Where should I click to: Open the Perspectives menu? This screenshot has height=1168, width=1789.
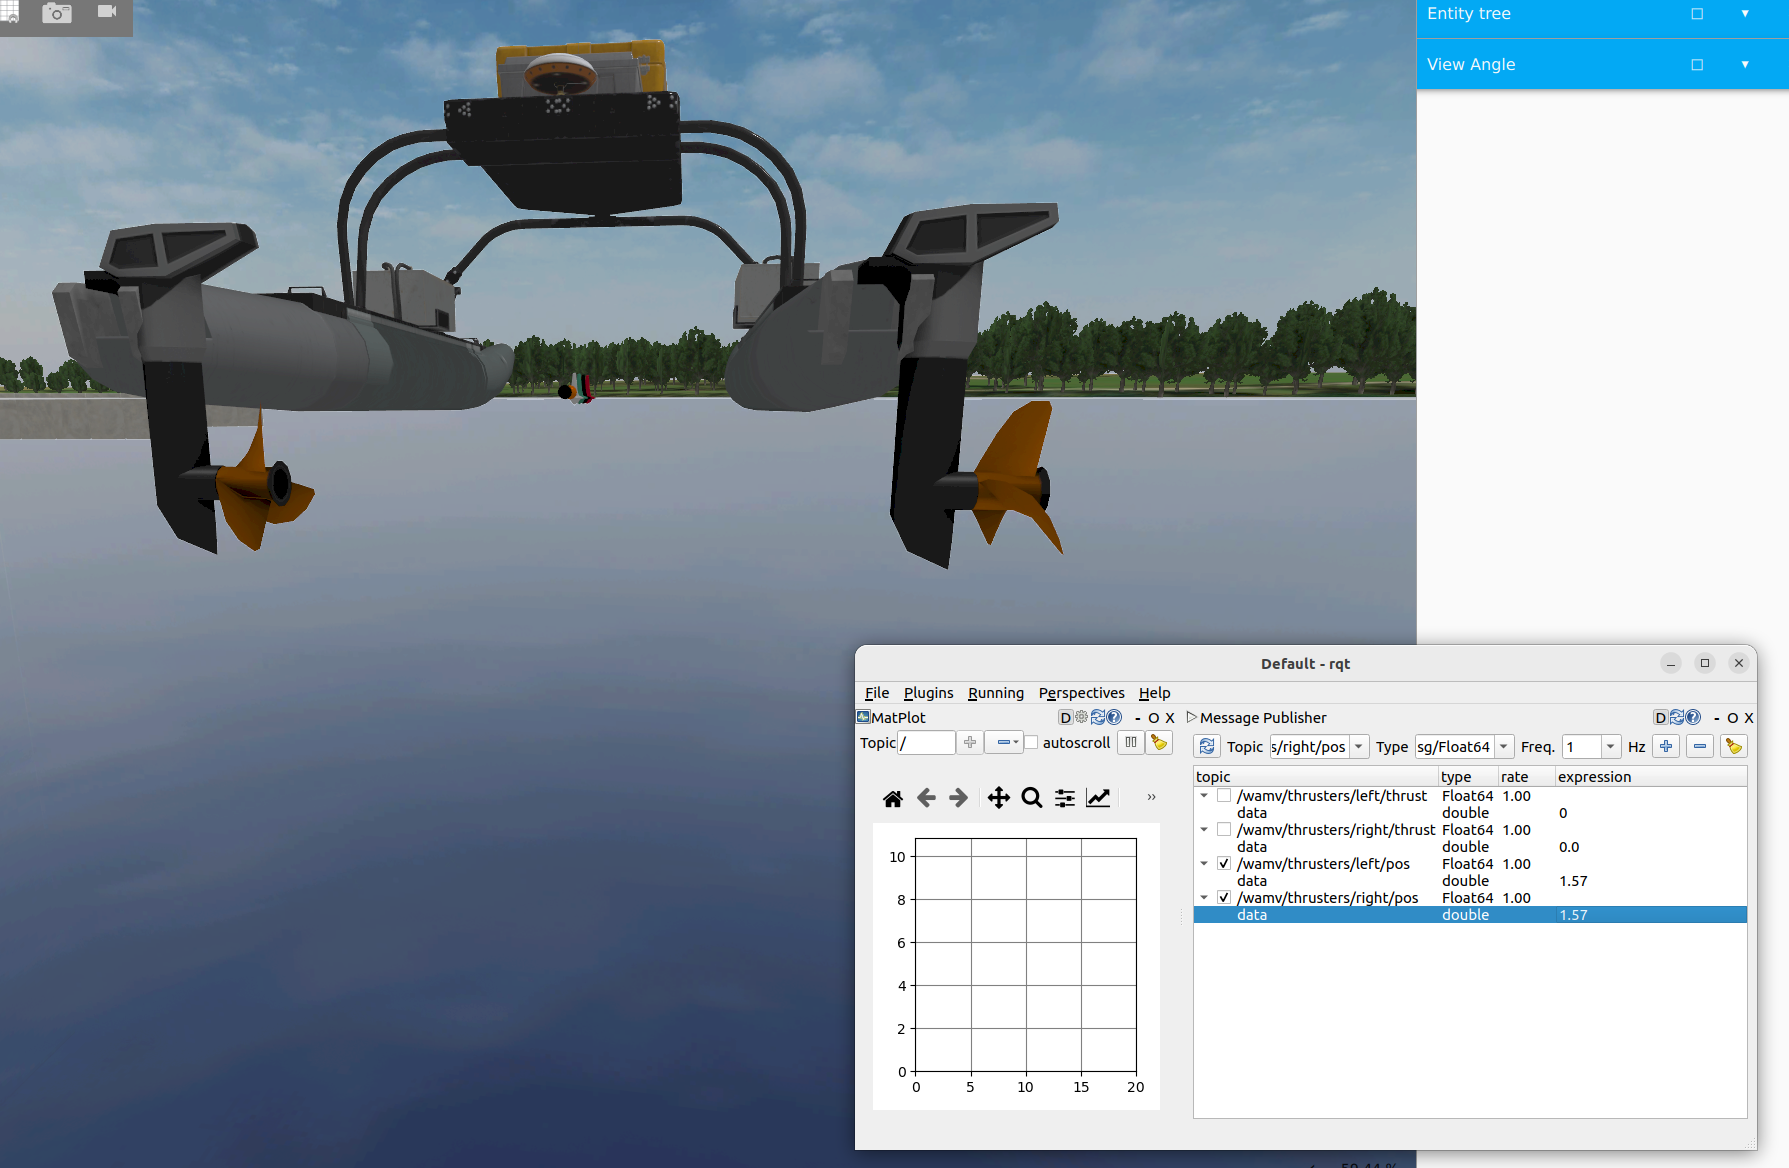click(x=1081, y=693)
